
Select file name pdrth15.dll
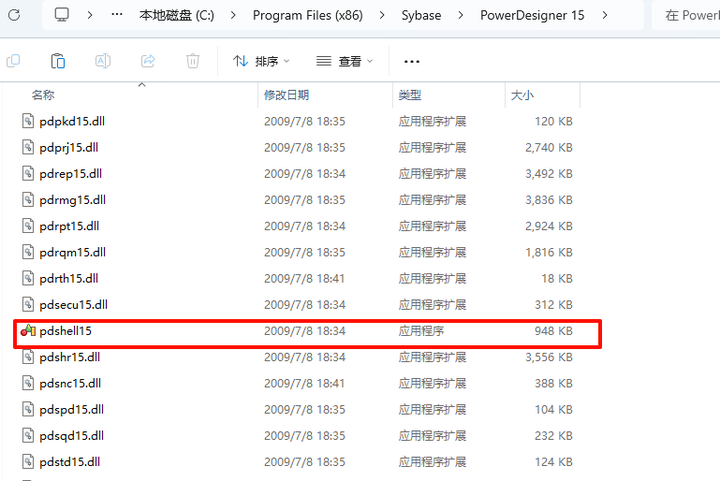click(x=69, y=279)
